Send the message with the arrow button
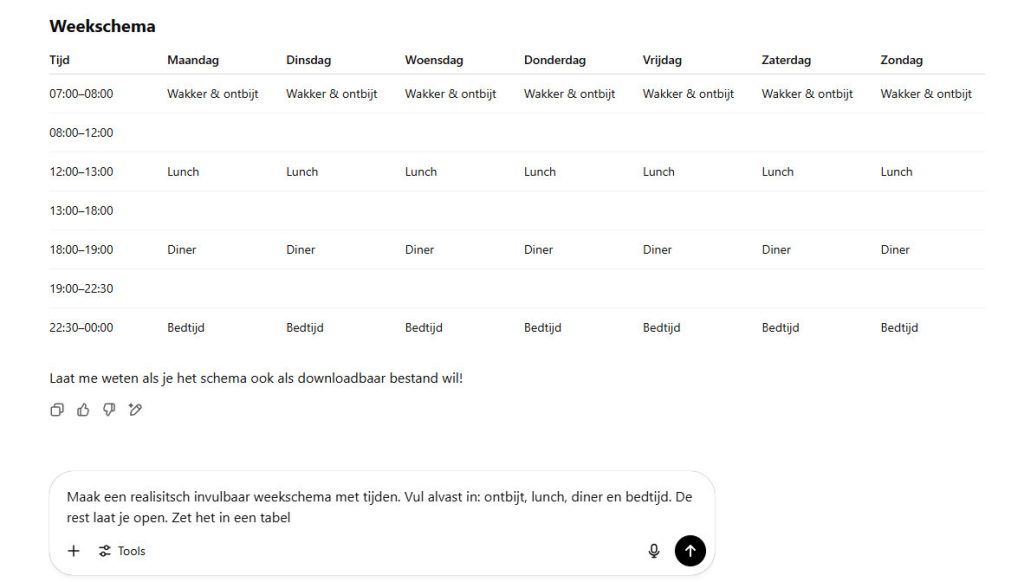This screenshot has height=582, width=1024. [690, 550]
